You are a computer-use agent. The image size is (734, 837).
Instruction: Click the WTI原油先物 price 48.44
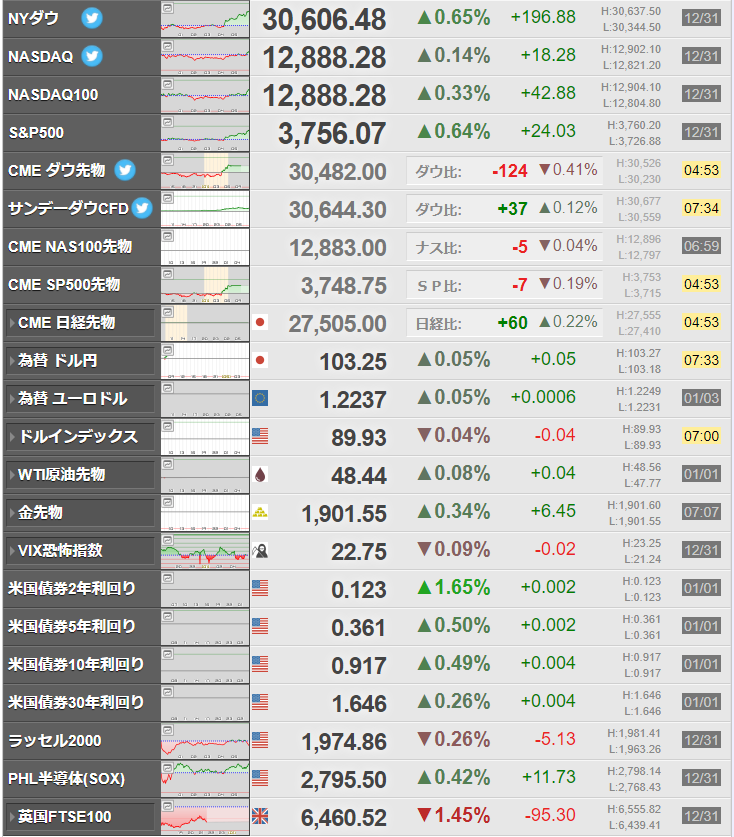click(359, 476)
